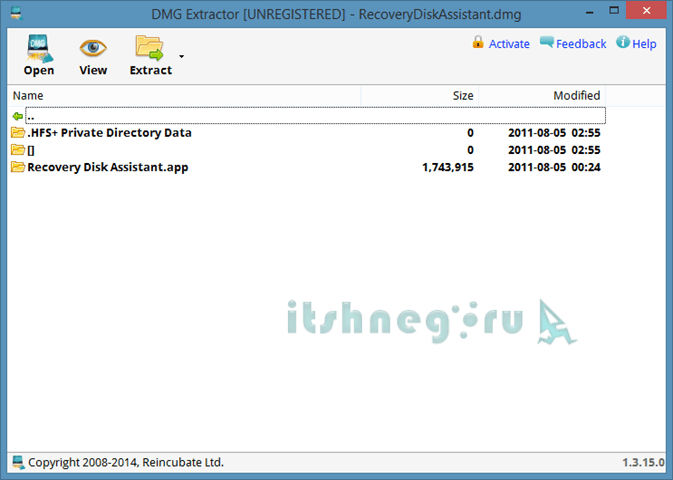Click the status bar DMG icon
This screenshot has height=480, width=673.
click(18, 462)
